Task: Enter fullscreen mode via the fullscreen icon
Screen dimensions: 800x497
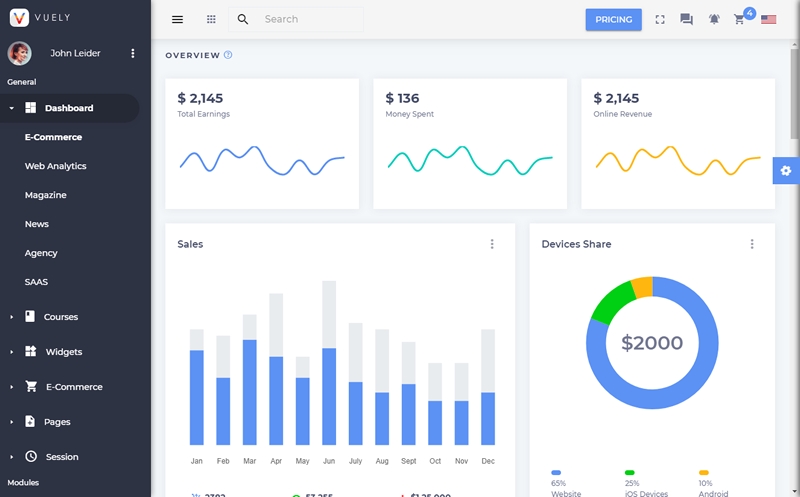Action: pos(660,19)
